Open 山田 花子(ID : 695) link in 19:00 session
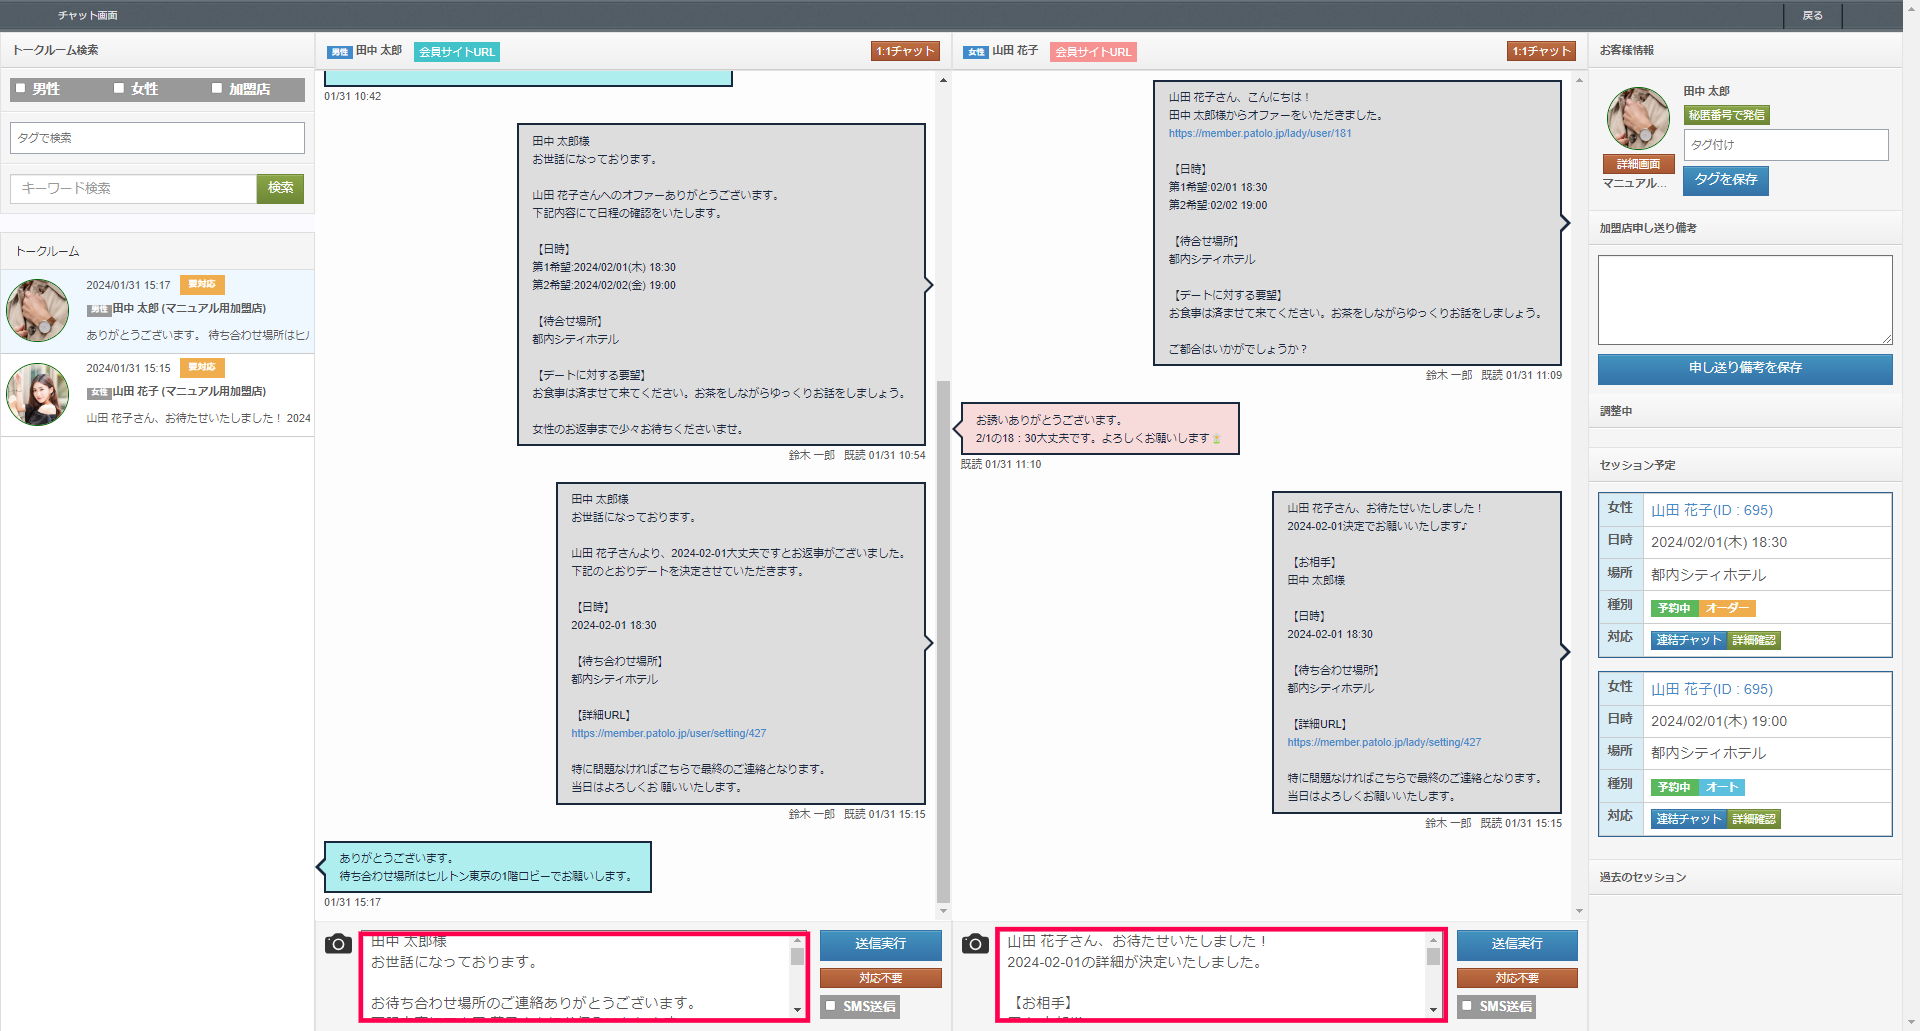This screenshot has height=1031, width=1920. coord(1711,689)
